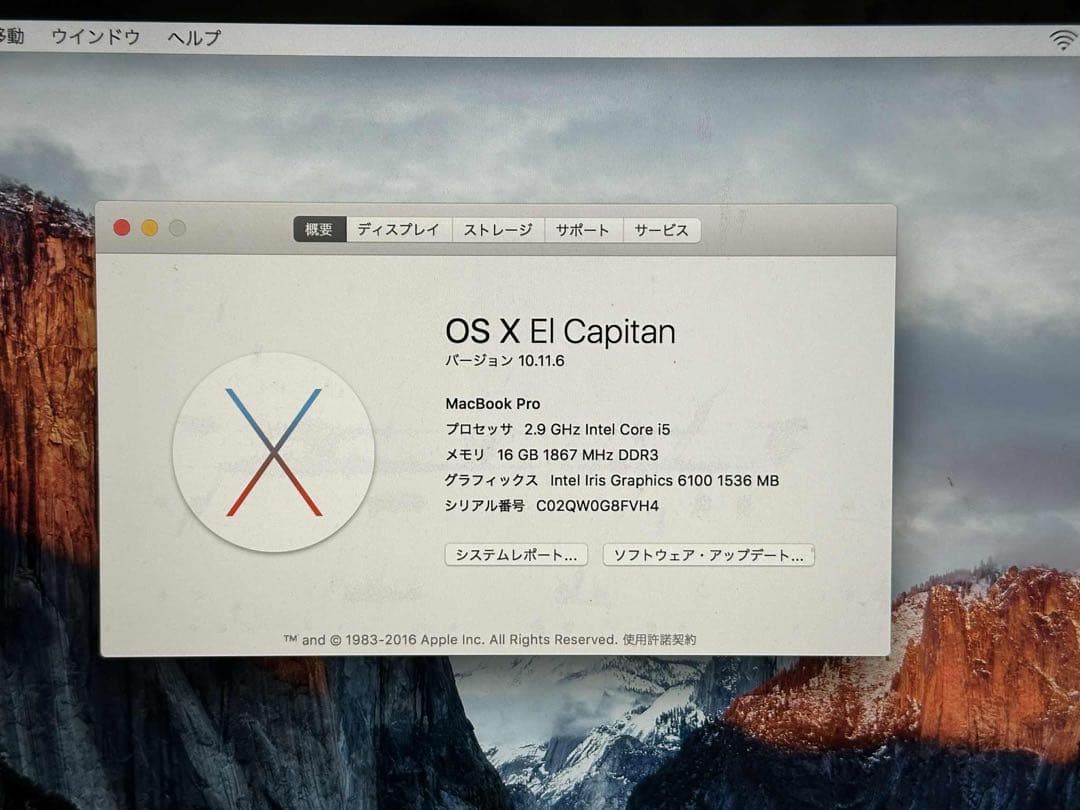1080x810 pixels.
Task: Click the yellow minimize button
Action: point(148,227)
